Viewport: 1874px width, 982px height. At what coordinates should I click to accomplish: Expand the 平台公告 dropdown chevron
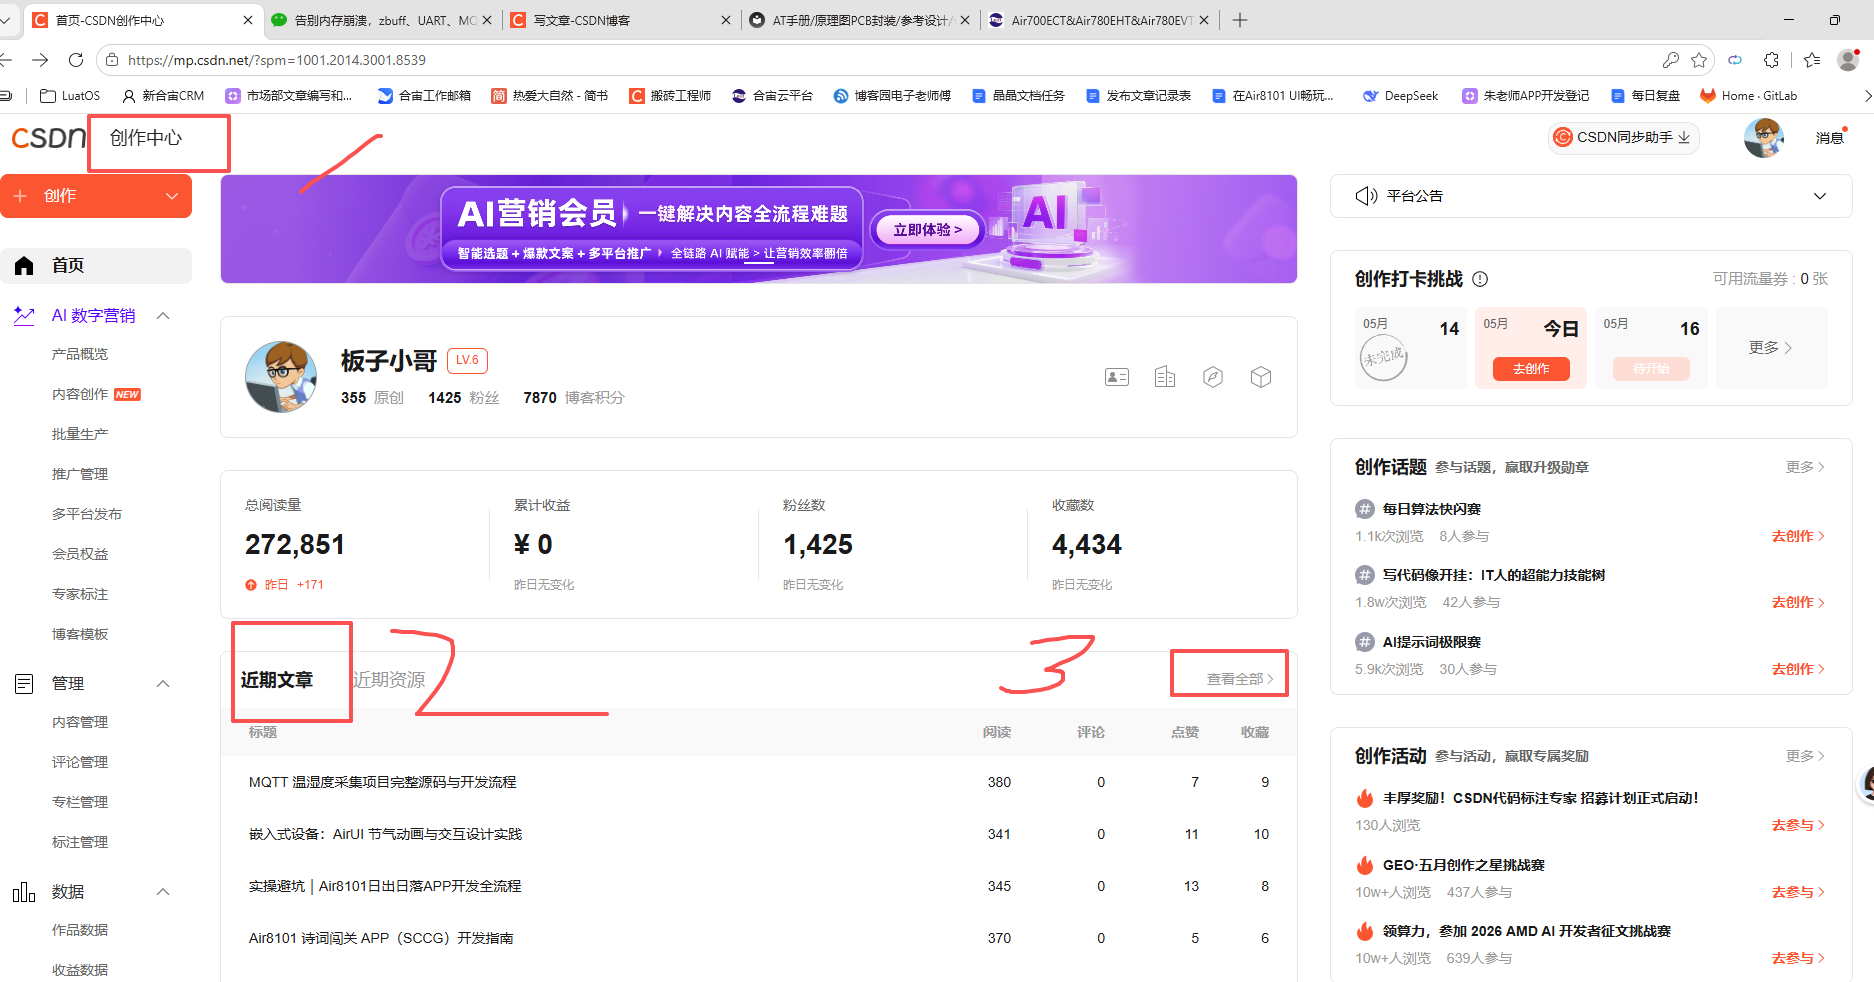1820,196
